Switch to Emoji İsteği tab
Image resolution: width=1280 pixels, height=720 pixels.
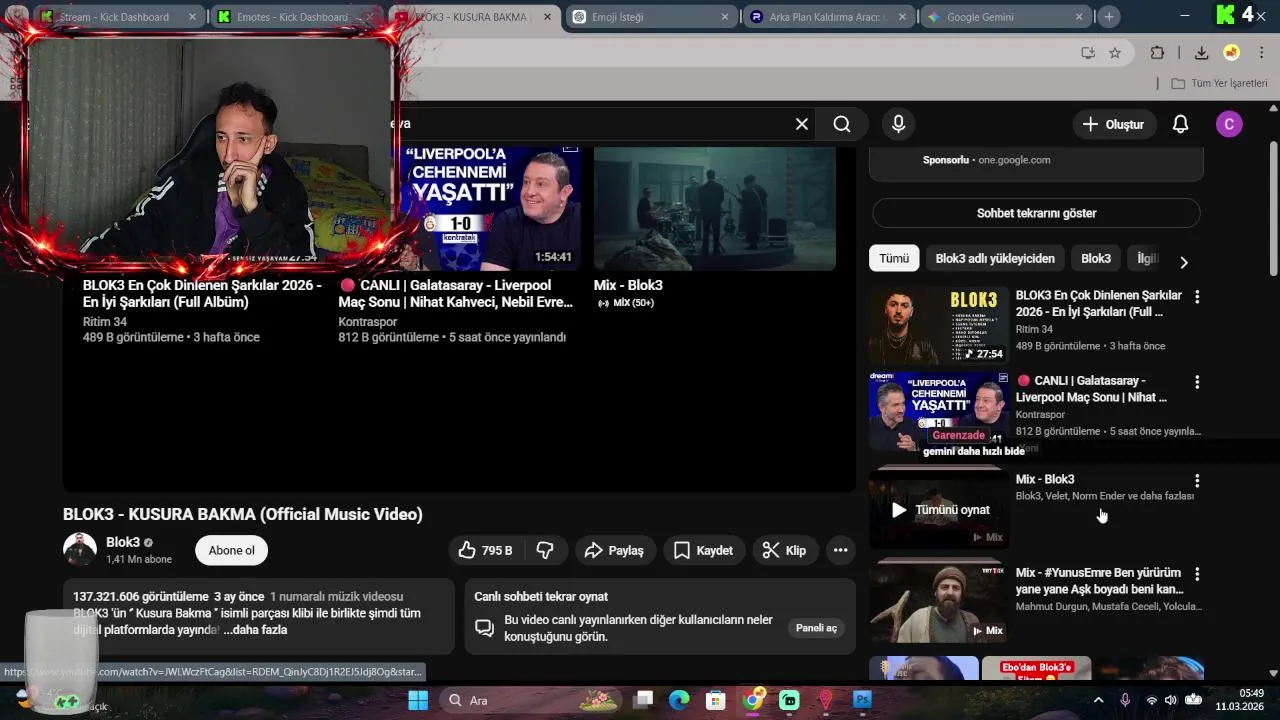click(x=650, y=17)
